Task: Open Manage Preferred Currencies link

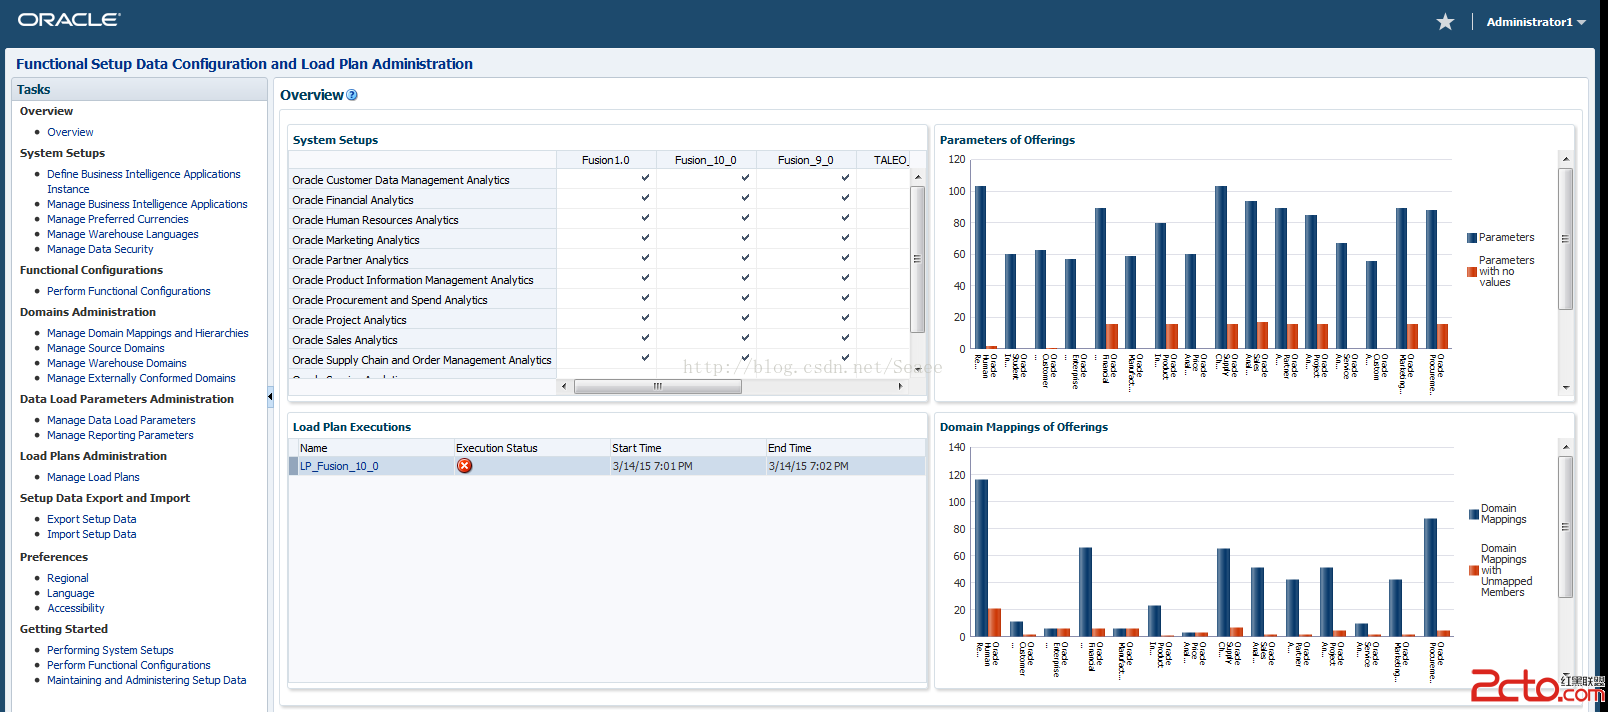Action: pos(117,219)
